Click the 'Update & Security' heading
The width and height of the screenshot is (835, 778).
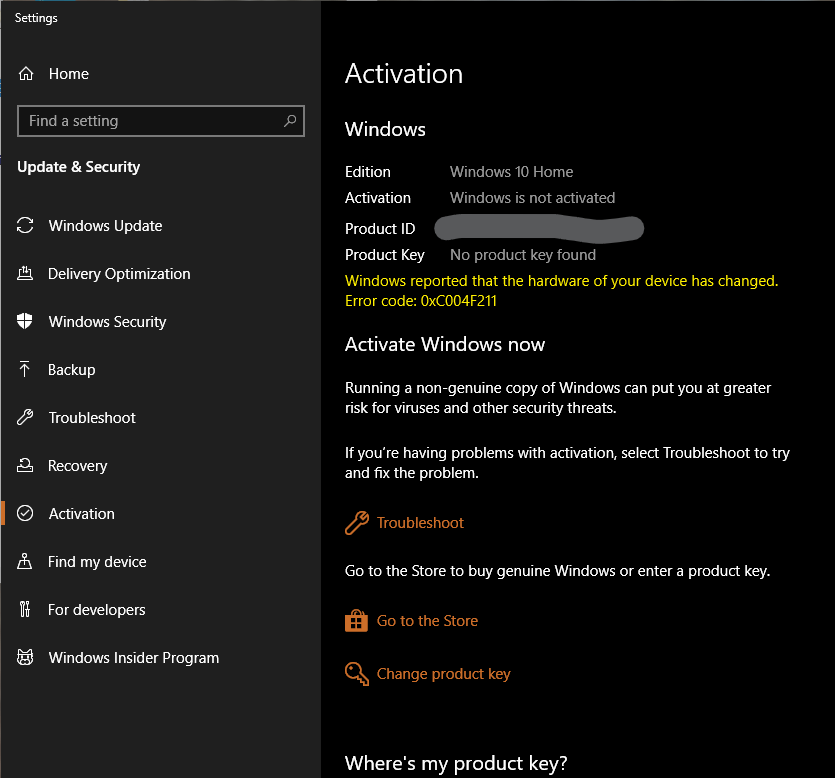point(78,167)
